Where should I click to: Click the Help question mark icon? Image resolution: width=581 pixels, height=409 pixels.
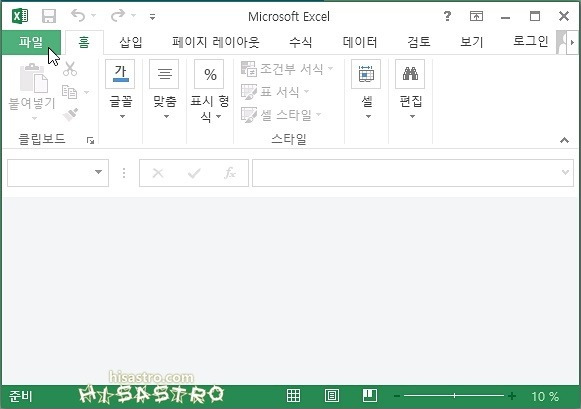click(447, 16)
